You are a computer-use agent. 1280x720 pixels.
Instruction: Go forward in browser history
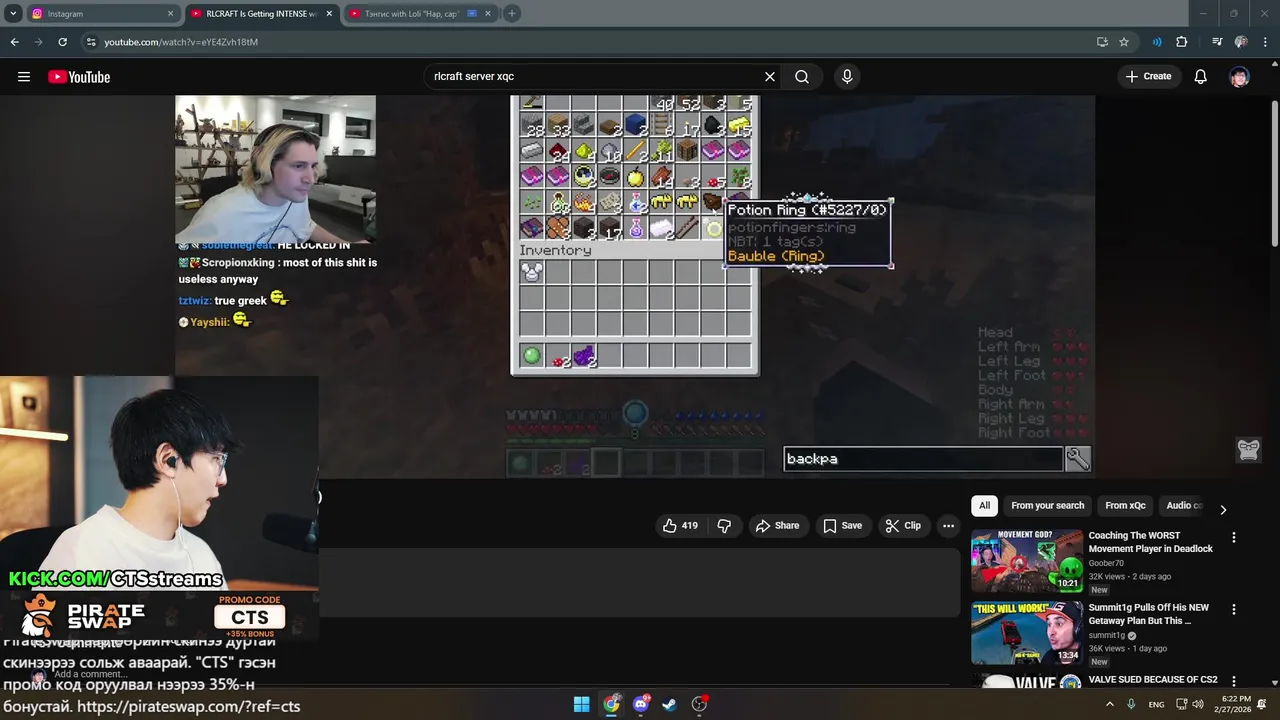click(38, 42)
